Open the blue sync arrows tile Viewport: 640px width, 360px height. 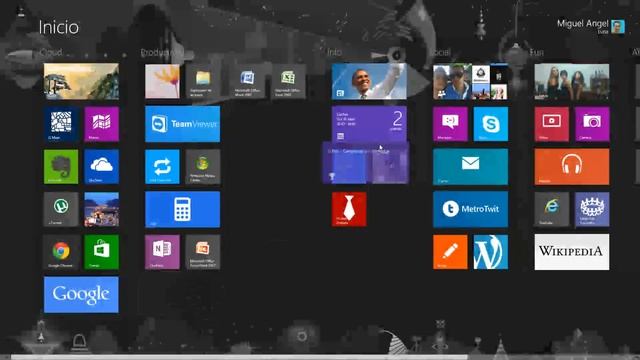[162, 167]
